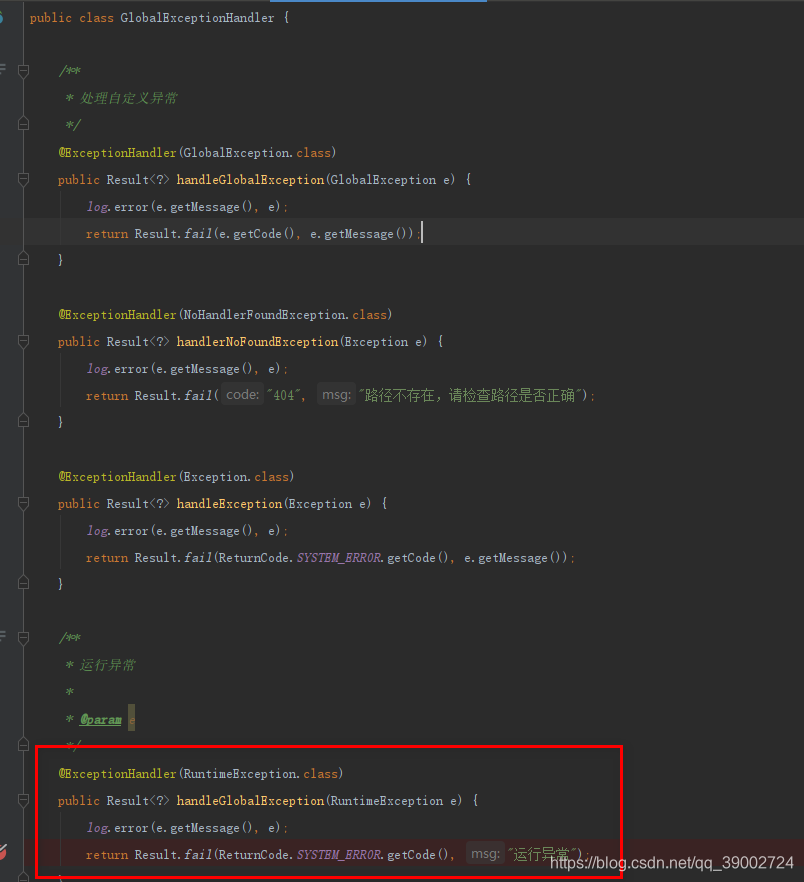Click the 'code:' inlay parameter hint
This screenshot has height=882, width=804.
[x=242, y=395]
